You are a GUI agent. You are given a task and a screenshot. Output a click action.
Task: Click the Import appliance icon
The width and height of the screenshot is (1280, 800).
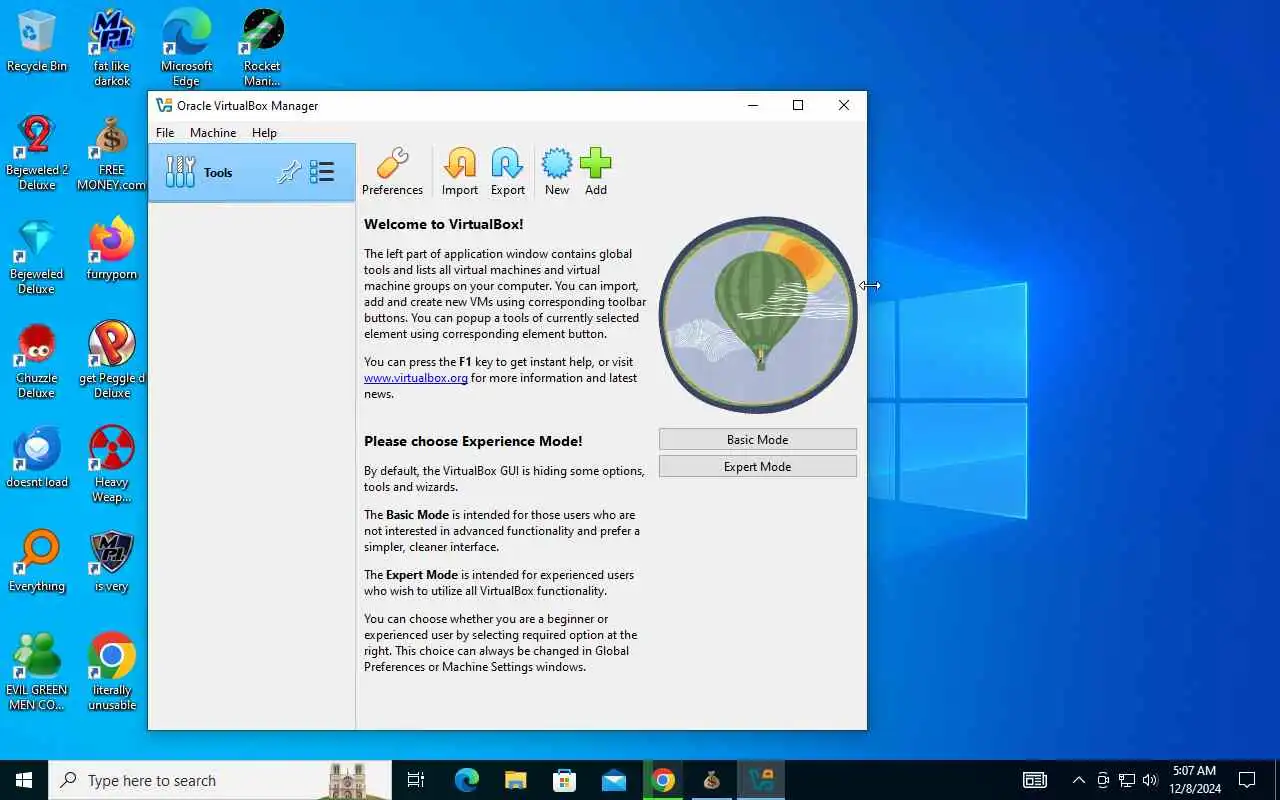[460, 172]
